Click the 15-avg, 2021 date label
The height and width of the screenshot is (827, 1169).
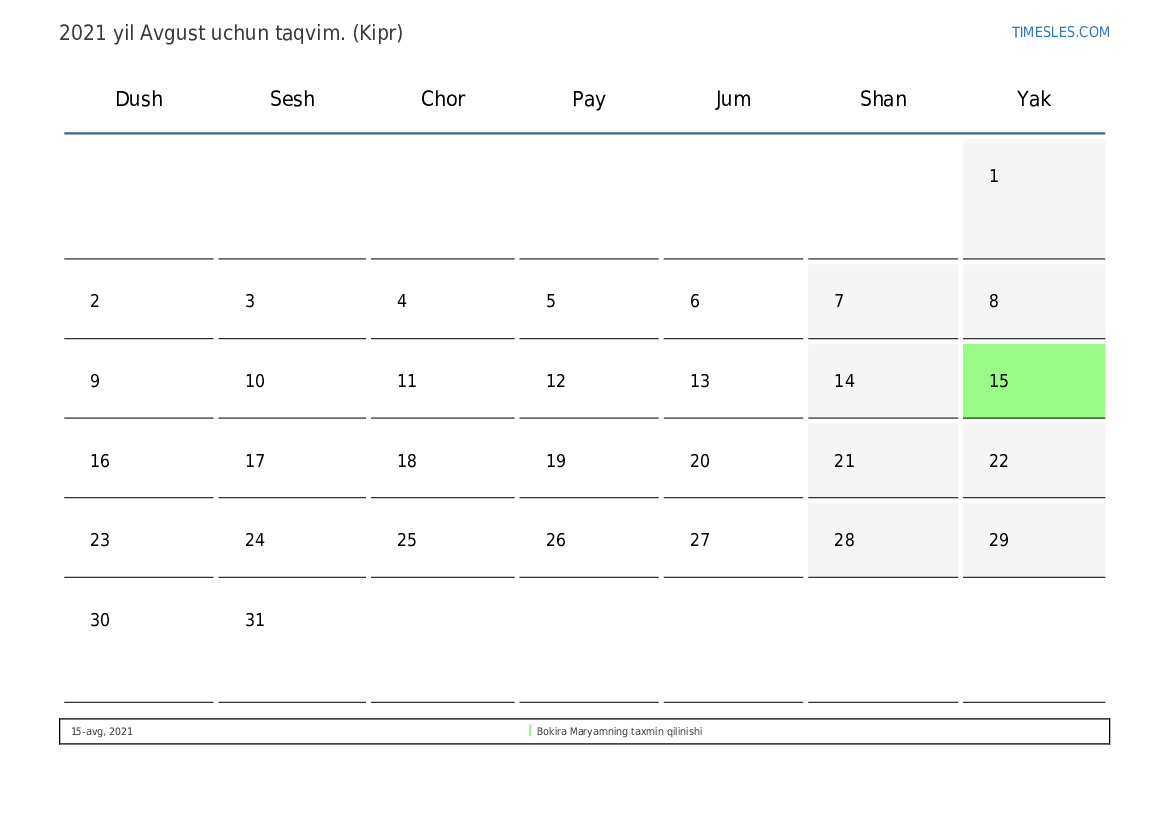102,732
